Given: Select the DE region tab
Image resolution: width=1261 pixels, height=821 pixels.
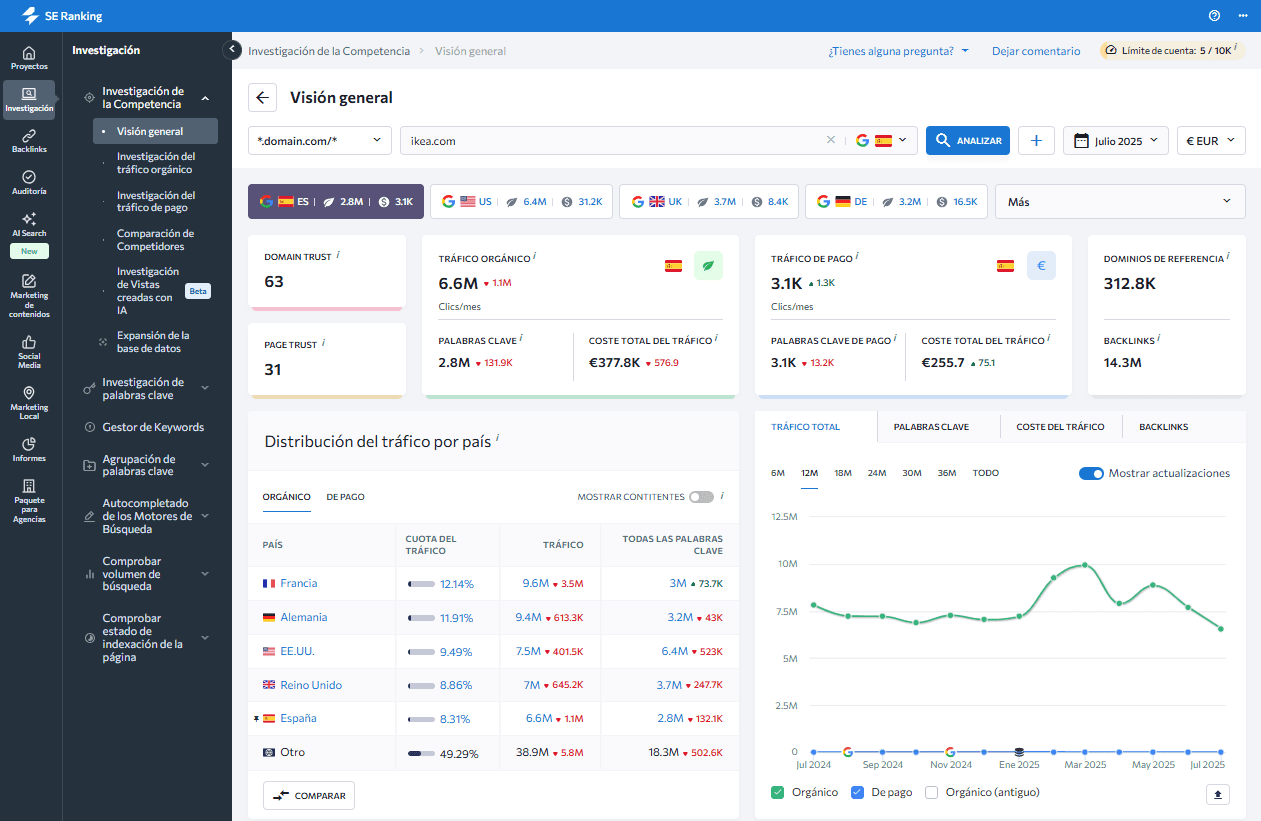Looking at the screenshot, I should (x=896, y=201).
